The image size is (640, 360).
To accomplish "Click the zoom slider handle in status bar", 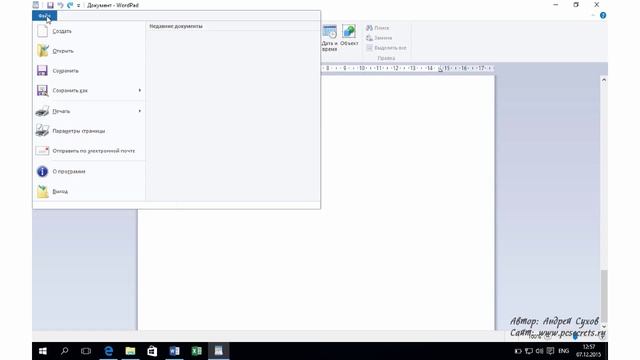I will tap(575, 337).
